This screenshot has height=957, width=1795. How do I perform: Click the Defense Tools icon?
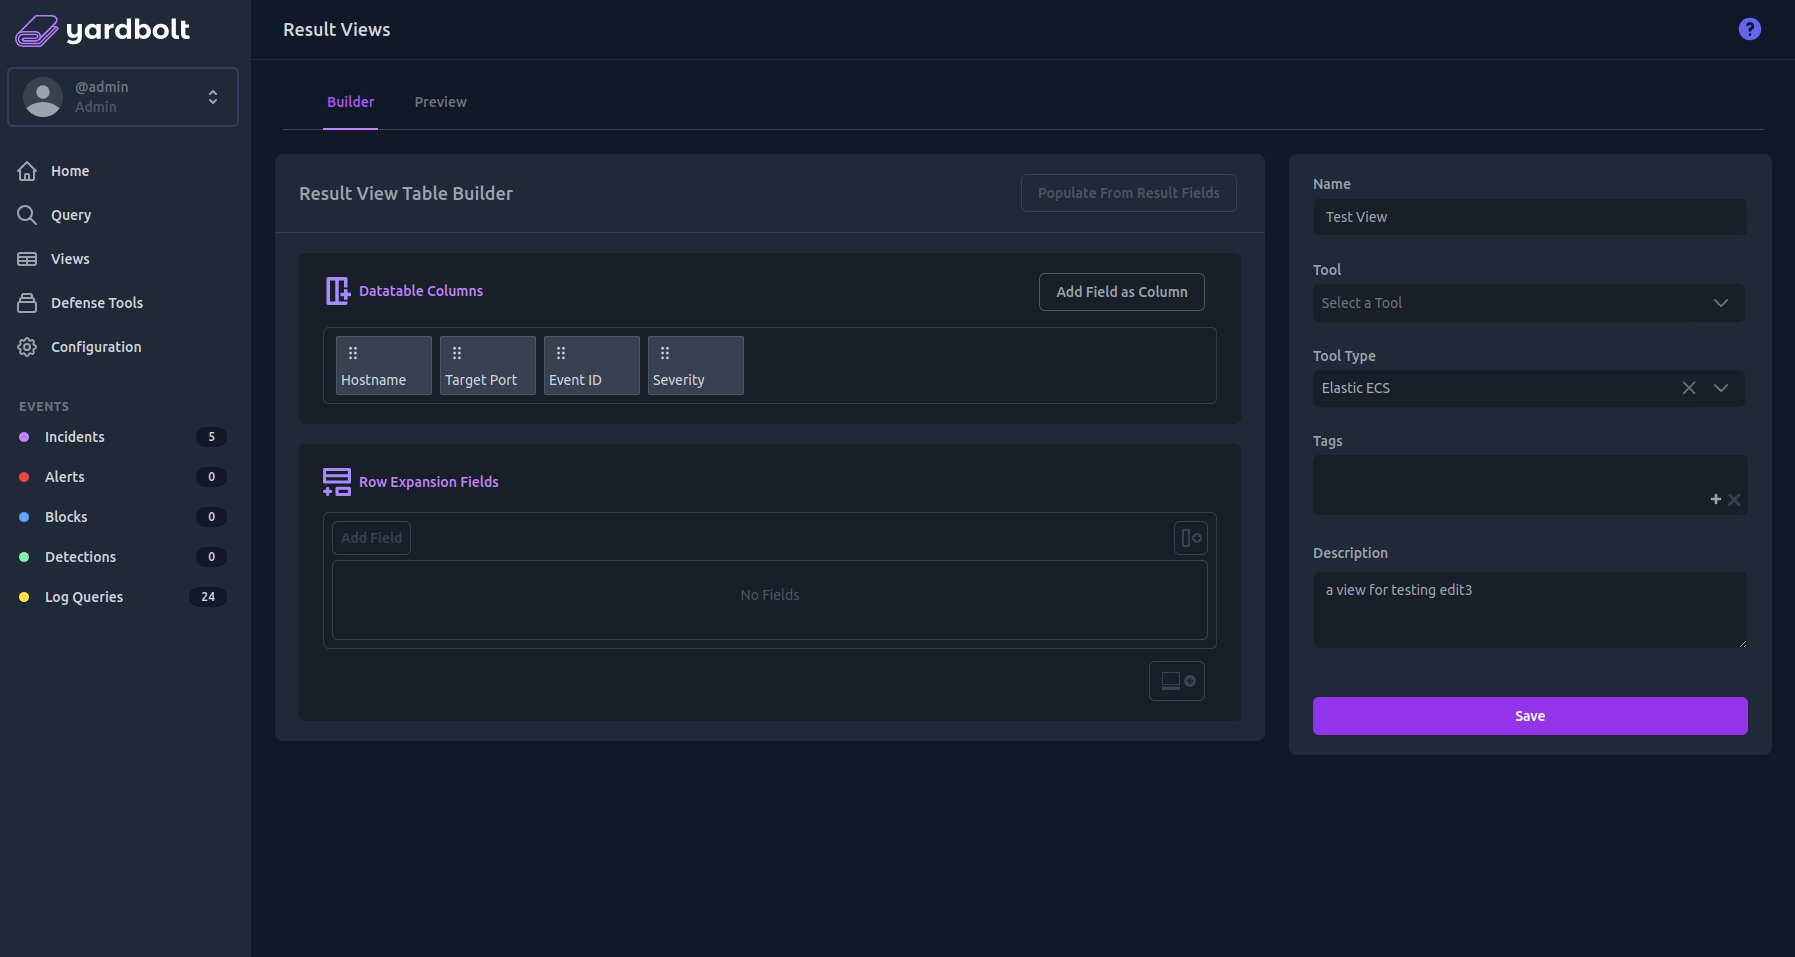coord(27,303)
